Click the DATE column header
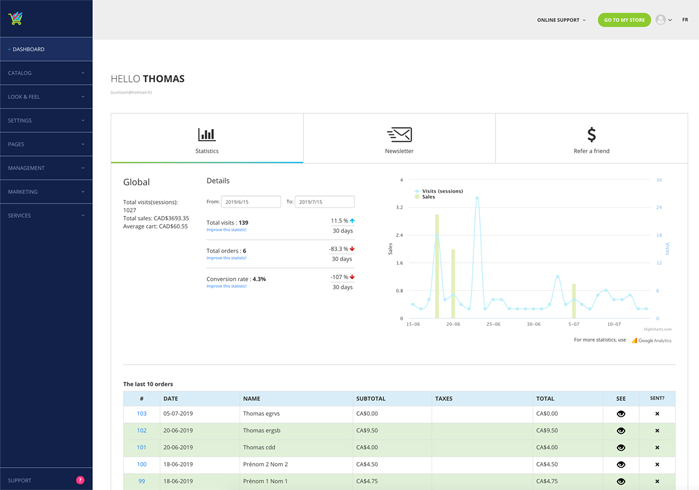 pyautogui.click(x=170, y=399)
